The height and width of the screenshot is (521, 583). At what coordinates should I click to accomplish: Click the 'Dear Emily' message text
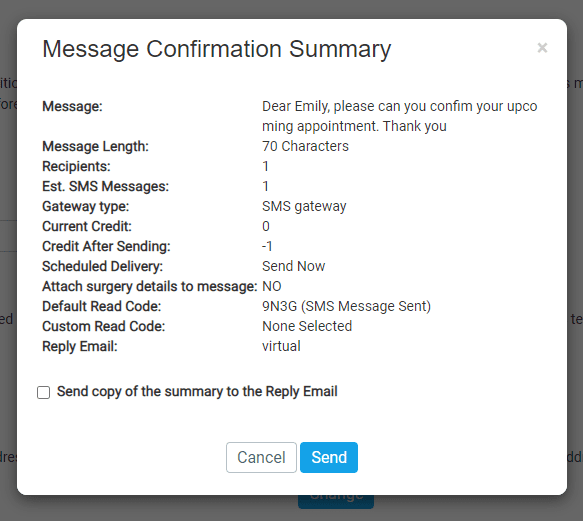(400, 116)
